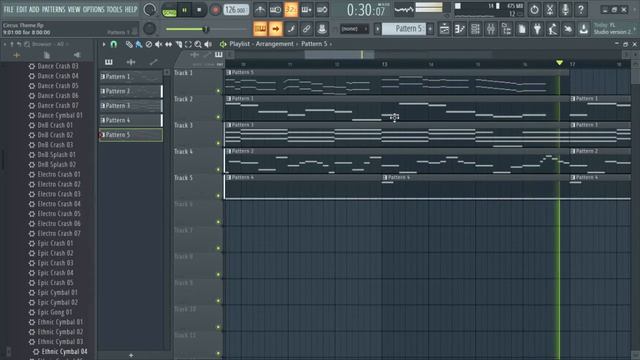The width and height of the screenshot is (640, 360).
Task: Toggle note and clip grouping link icon
Action: tap(307, 29)
